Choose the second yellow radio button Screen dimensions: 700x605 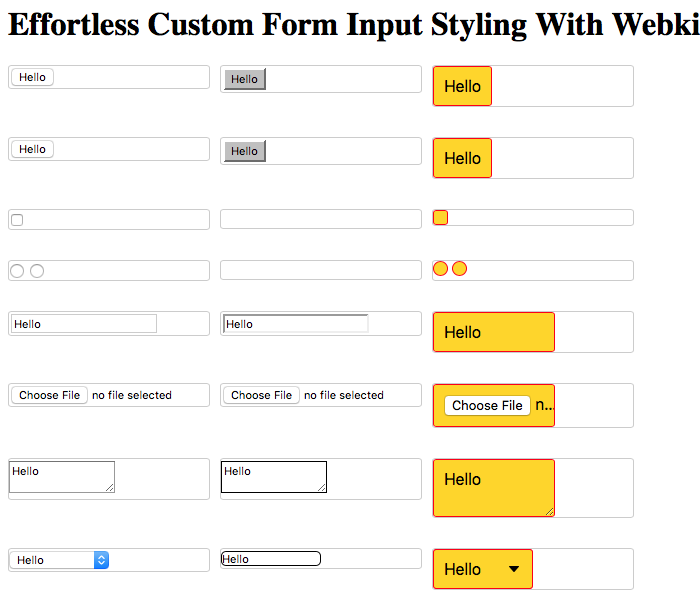pyautogui.click(x=459, y=268)
